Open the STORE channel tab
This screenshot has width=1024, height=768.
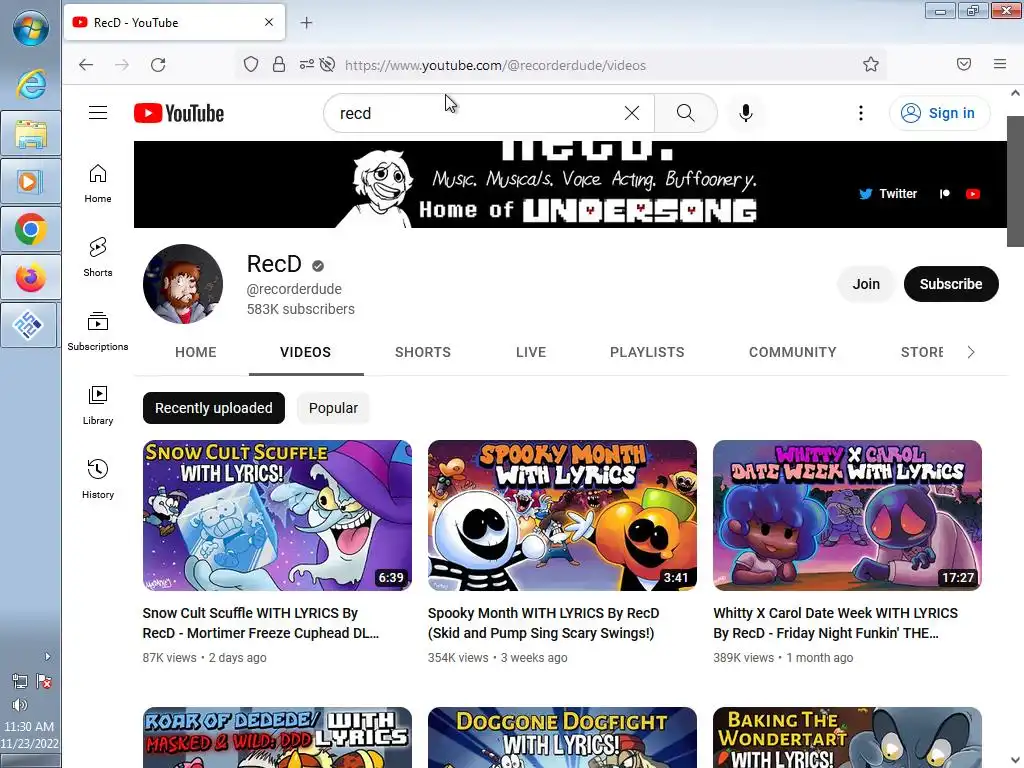(x=921, y=352)
